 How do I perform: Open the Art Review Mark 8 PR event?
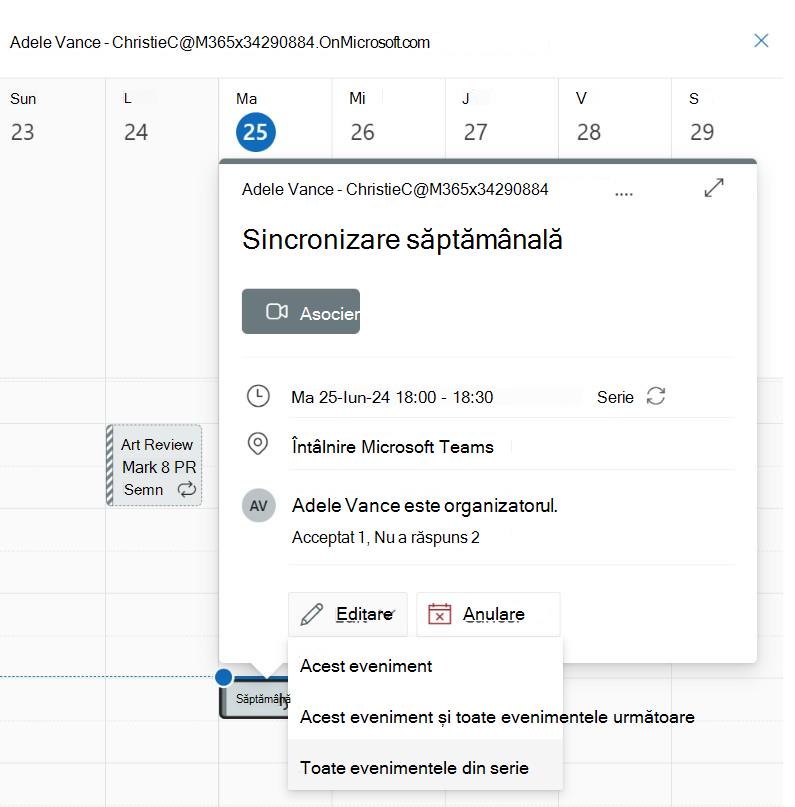[x=154, y=466]
